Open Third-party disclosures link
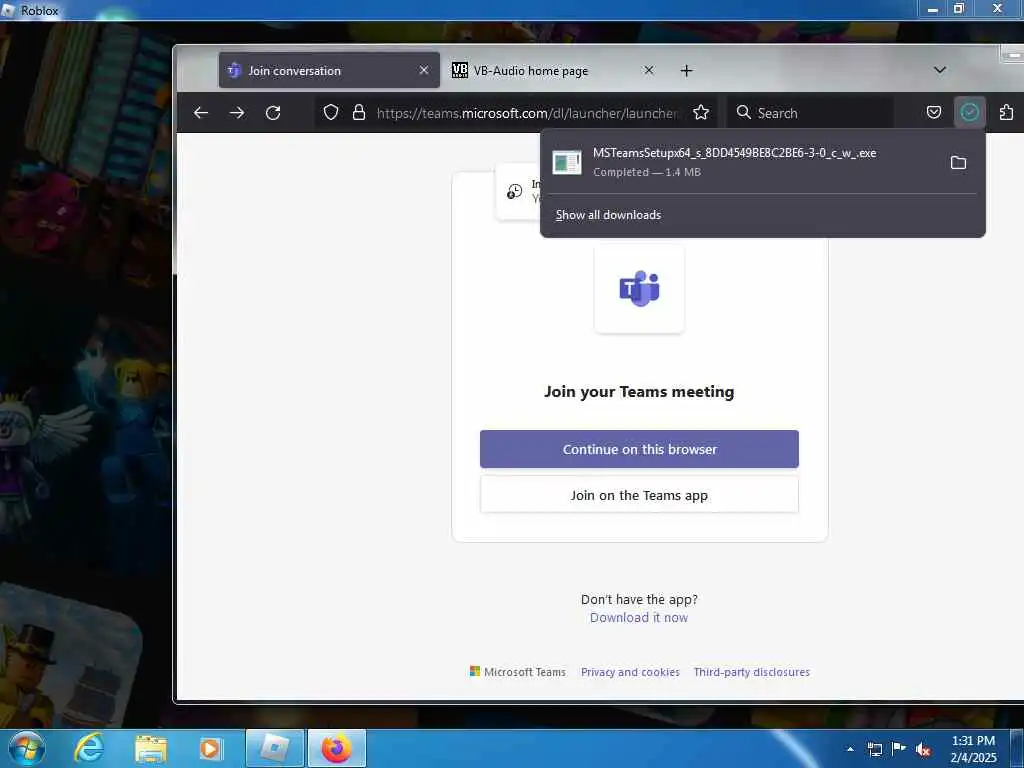 [752, 672]
